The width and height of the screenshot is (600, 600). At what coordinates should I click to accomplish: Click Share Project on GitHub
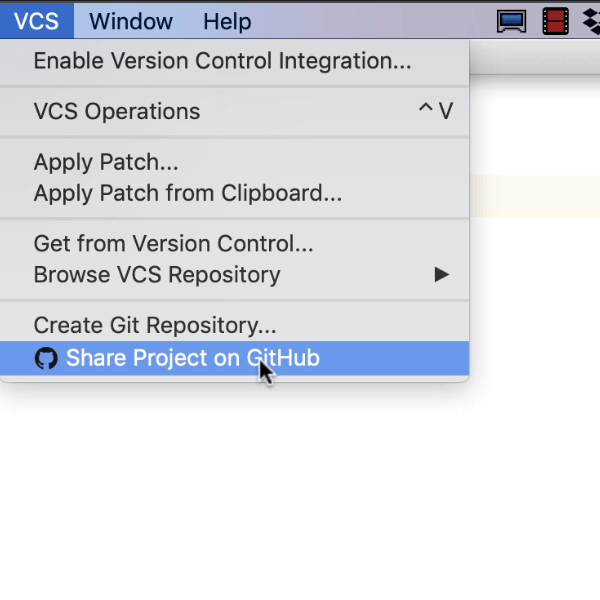[193, 358]
